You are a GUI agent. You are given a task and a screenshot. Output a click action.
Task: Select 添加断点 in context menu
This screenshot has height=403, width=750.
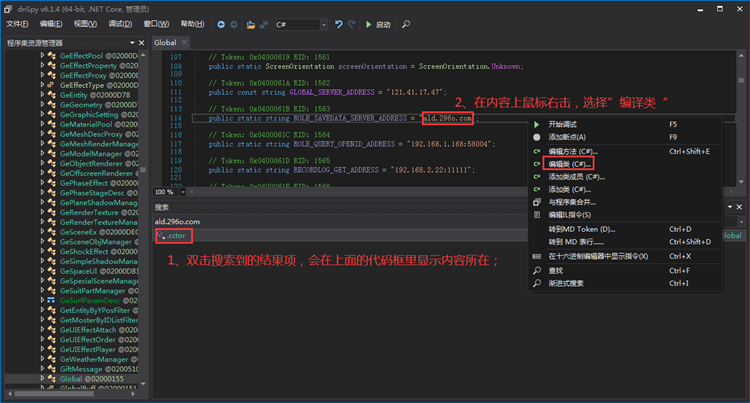tap(567, 137)
